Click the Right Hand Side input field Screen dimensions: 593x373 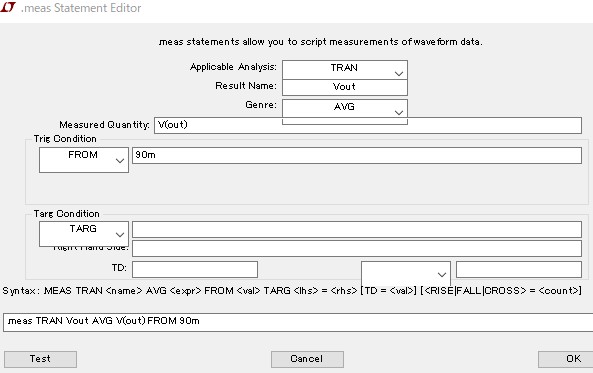(357, 249)
